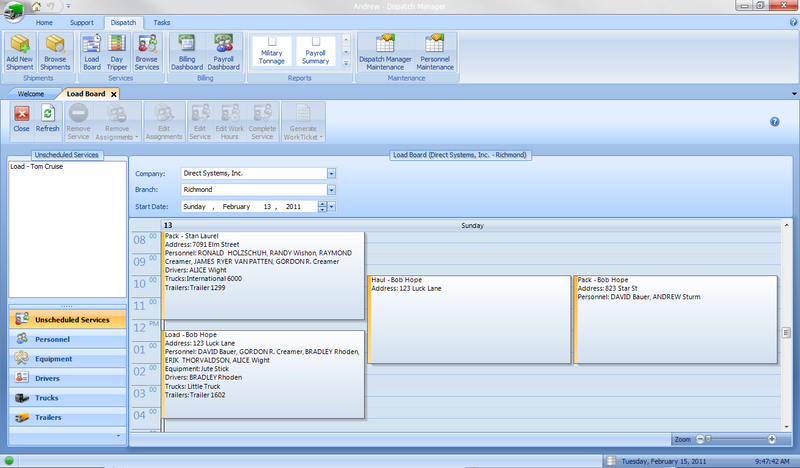Click the green truck application button
The image size is (800, 468).
[x=13, y=11]
